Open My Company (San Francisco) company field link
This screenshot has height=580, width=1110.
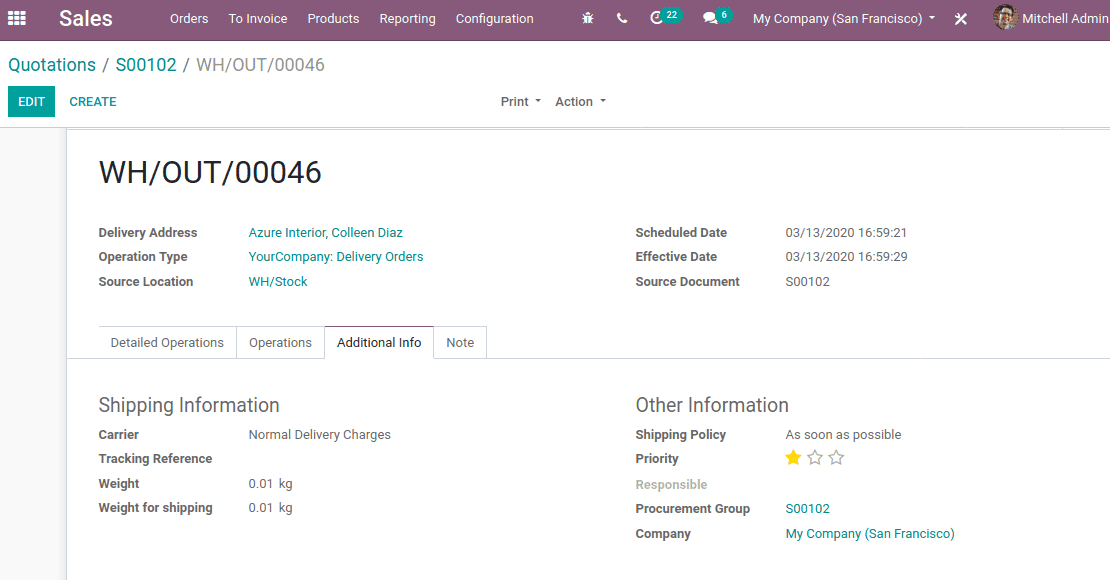click(870, 533)
